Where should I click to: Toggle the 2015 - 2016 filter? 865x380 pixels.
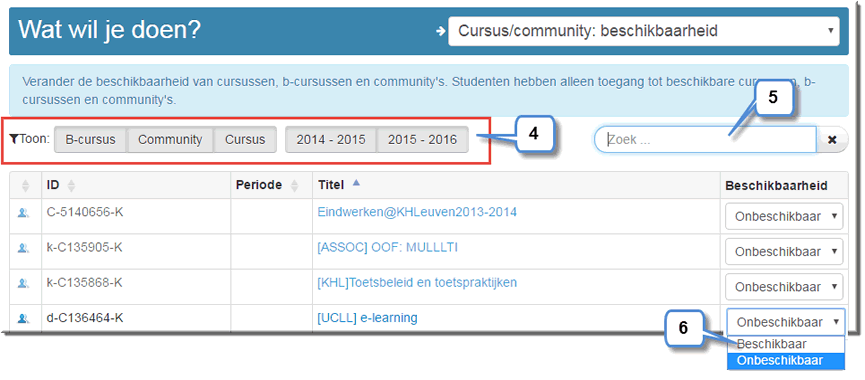(423, 140)
